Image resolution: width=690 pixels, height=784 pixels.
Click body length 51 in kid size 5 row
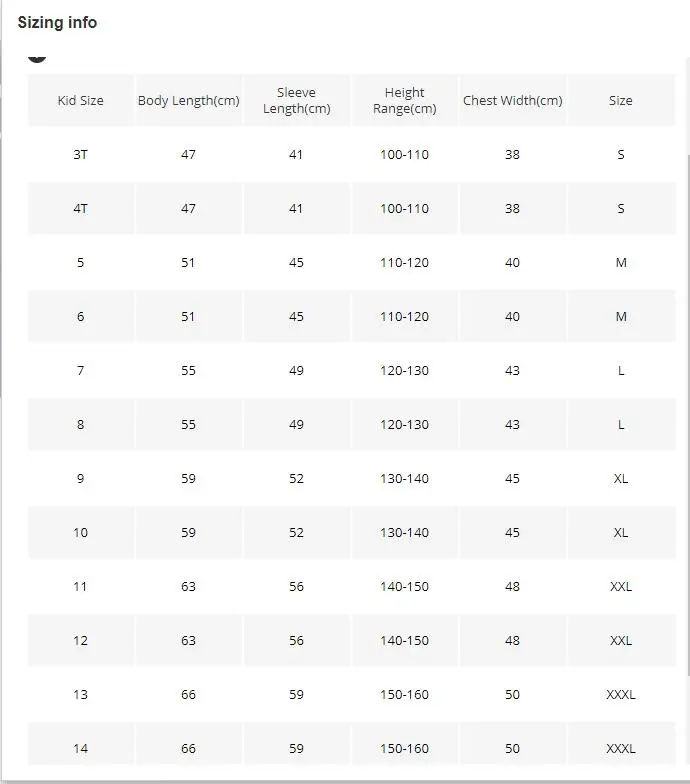click(x=188, y=262)
